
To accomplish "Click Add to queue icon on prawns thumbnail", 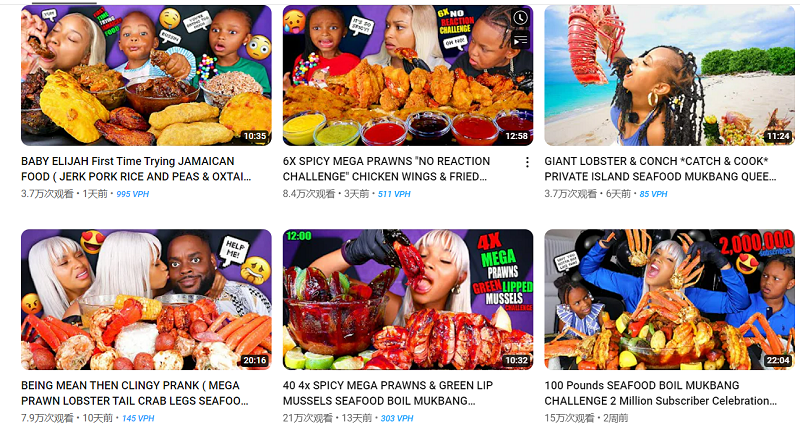I will (520, 40).
